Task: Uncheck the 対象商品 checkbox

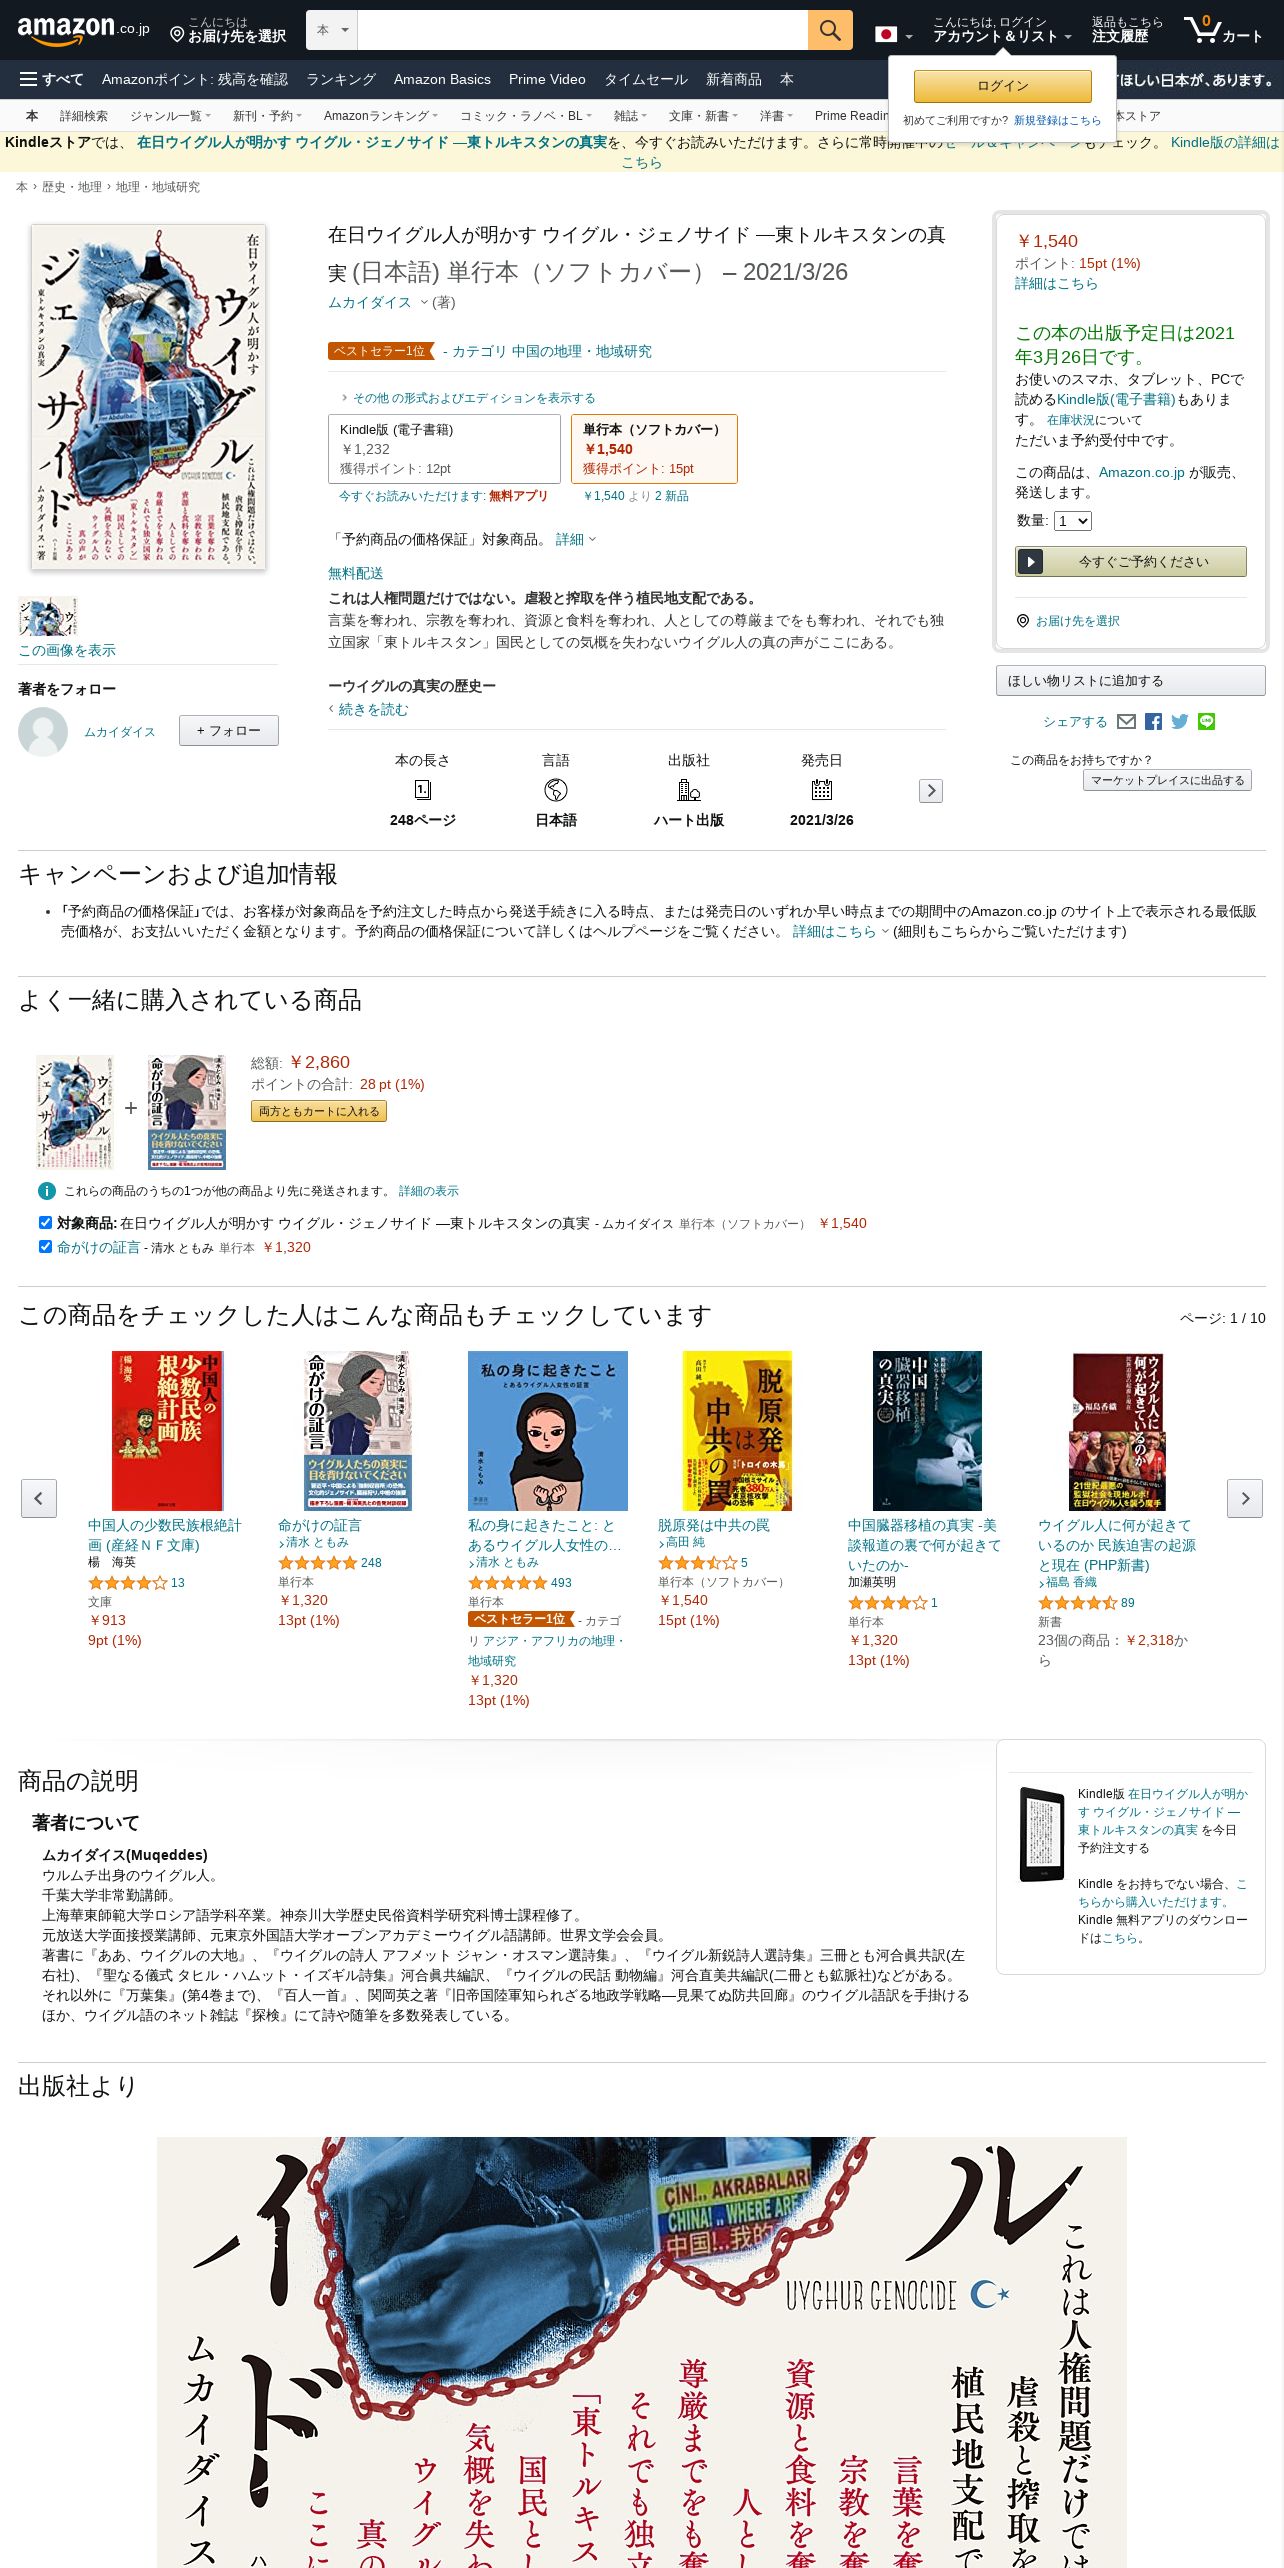Action: (45, 1222)
